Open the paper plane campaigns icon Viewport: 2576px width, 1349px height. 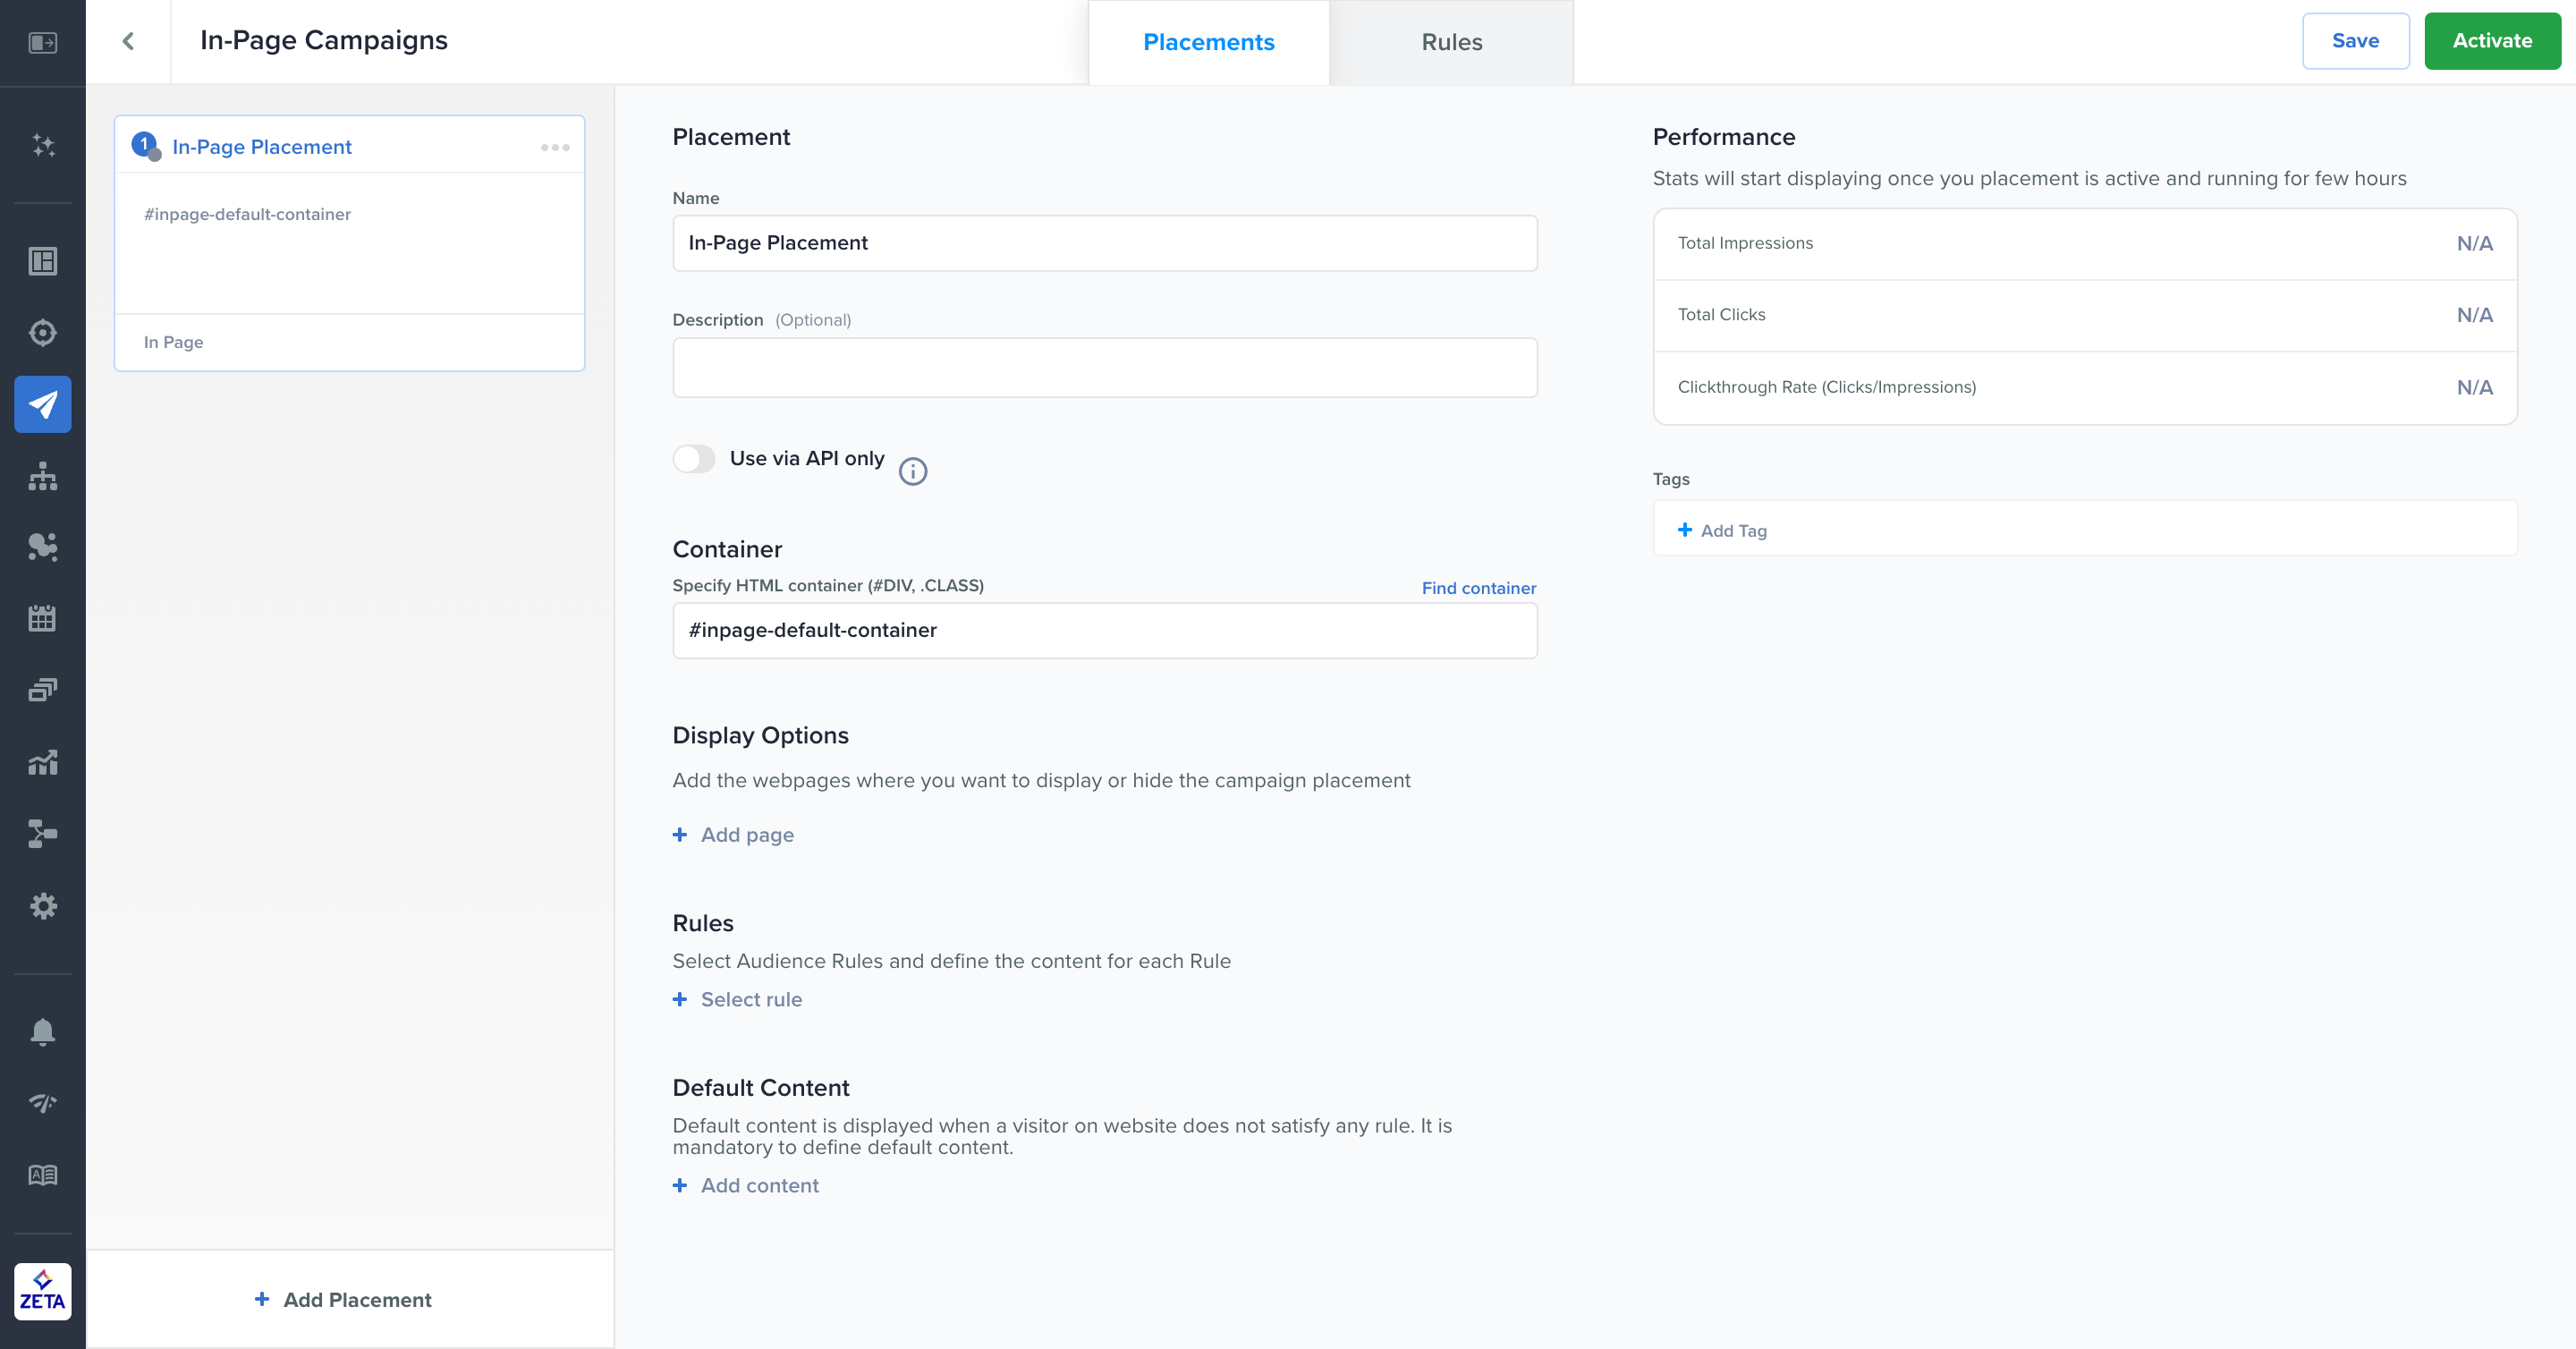tap(43, 404)
